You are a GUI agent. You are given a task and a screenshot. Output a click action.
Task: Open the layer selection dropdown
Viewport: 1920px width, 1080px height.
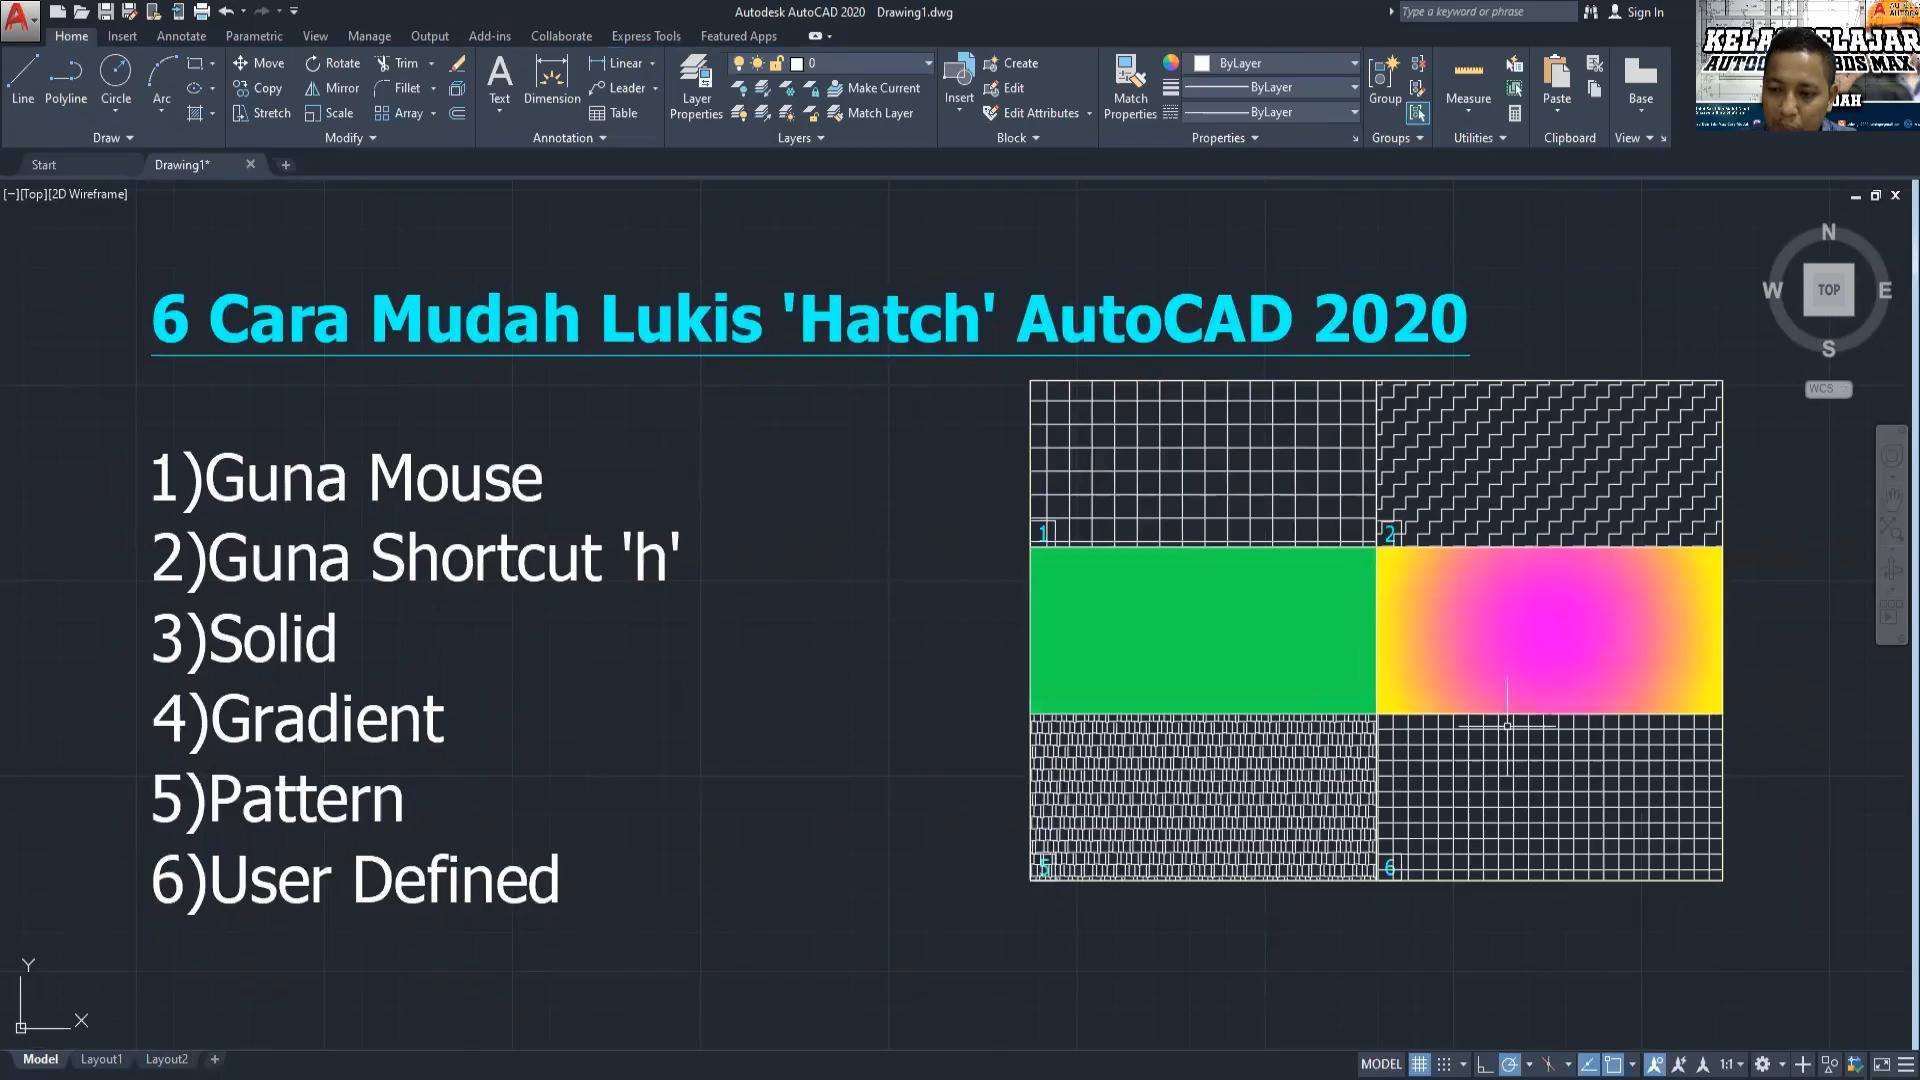click(831, 63)
